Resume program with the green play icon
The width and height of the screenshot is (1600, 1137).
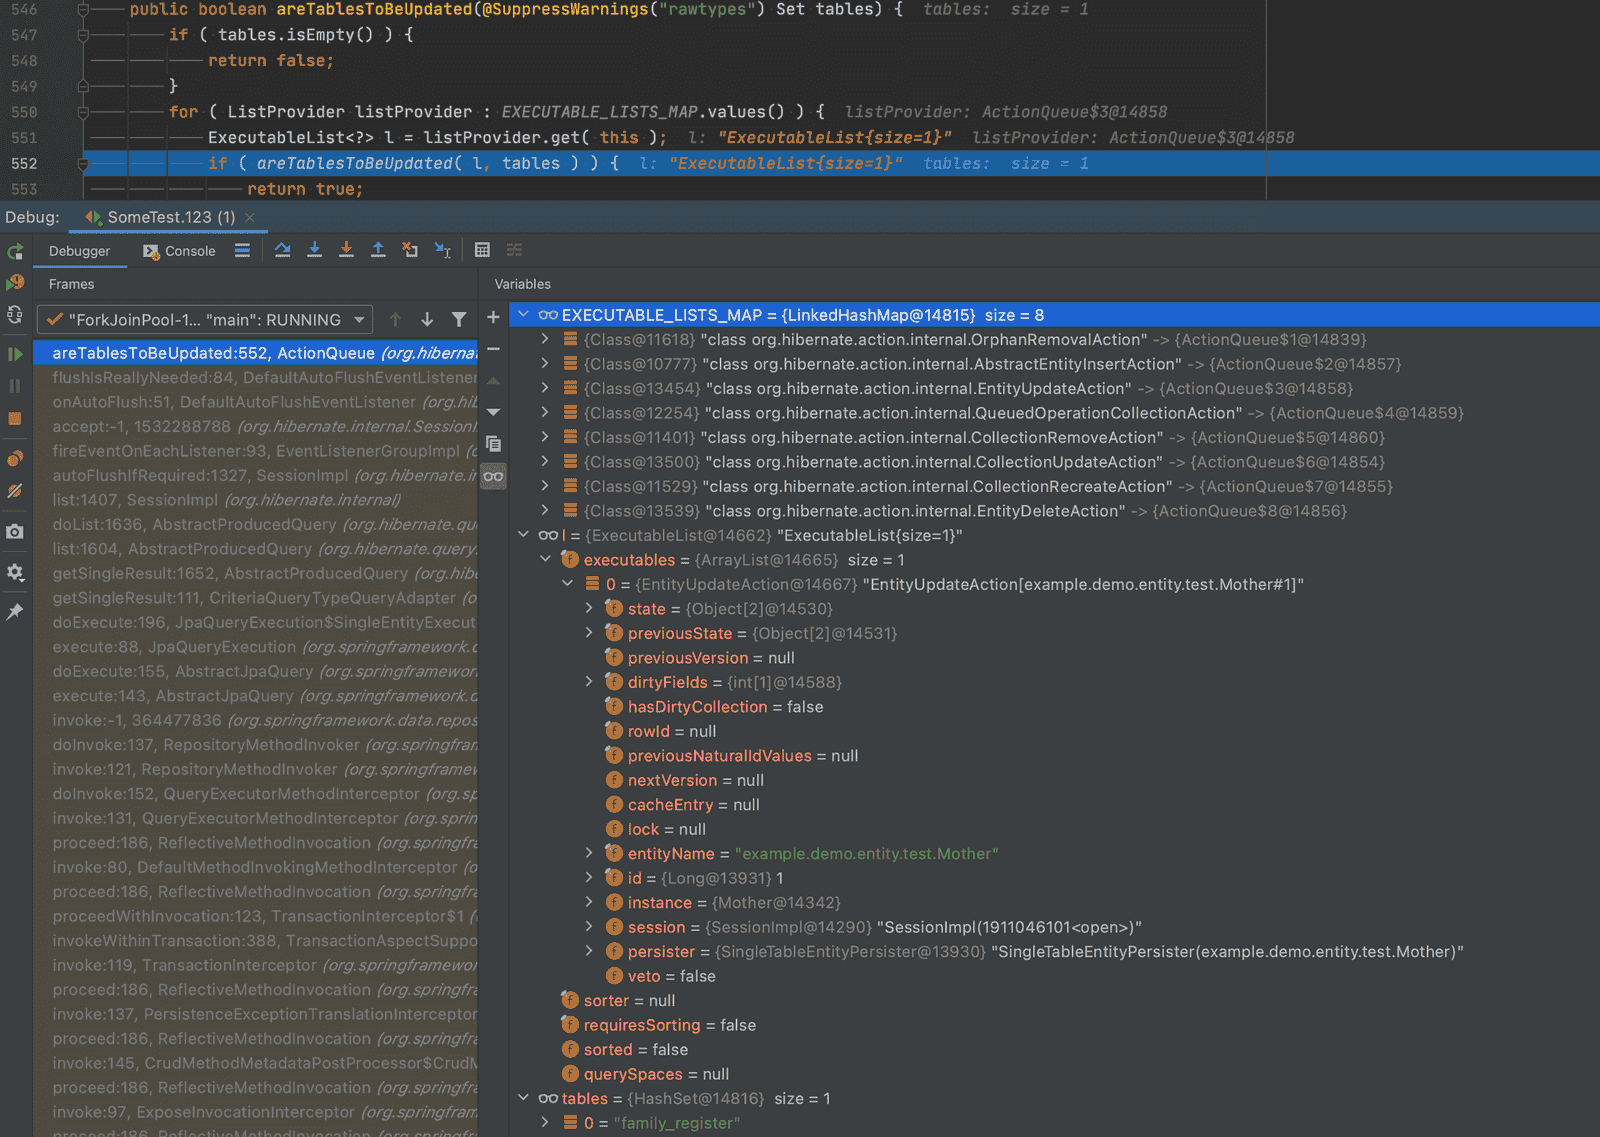pos(15,354)
